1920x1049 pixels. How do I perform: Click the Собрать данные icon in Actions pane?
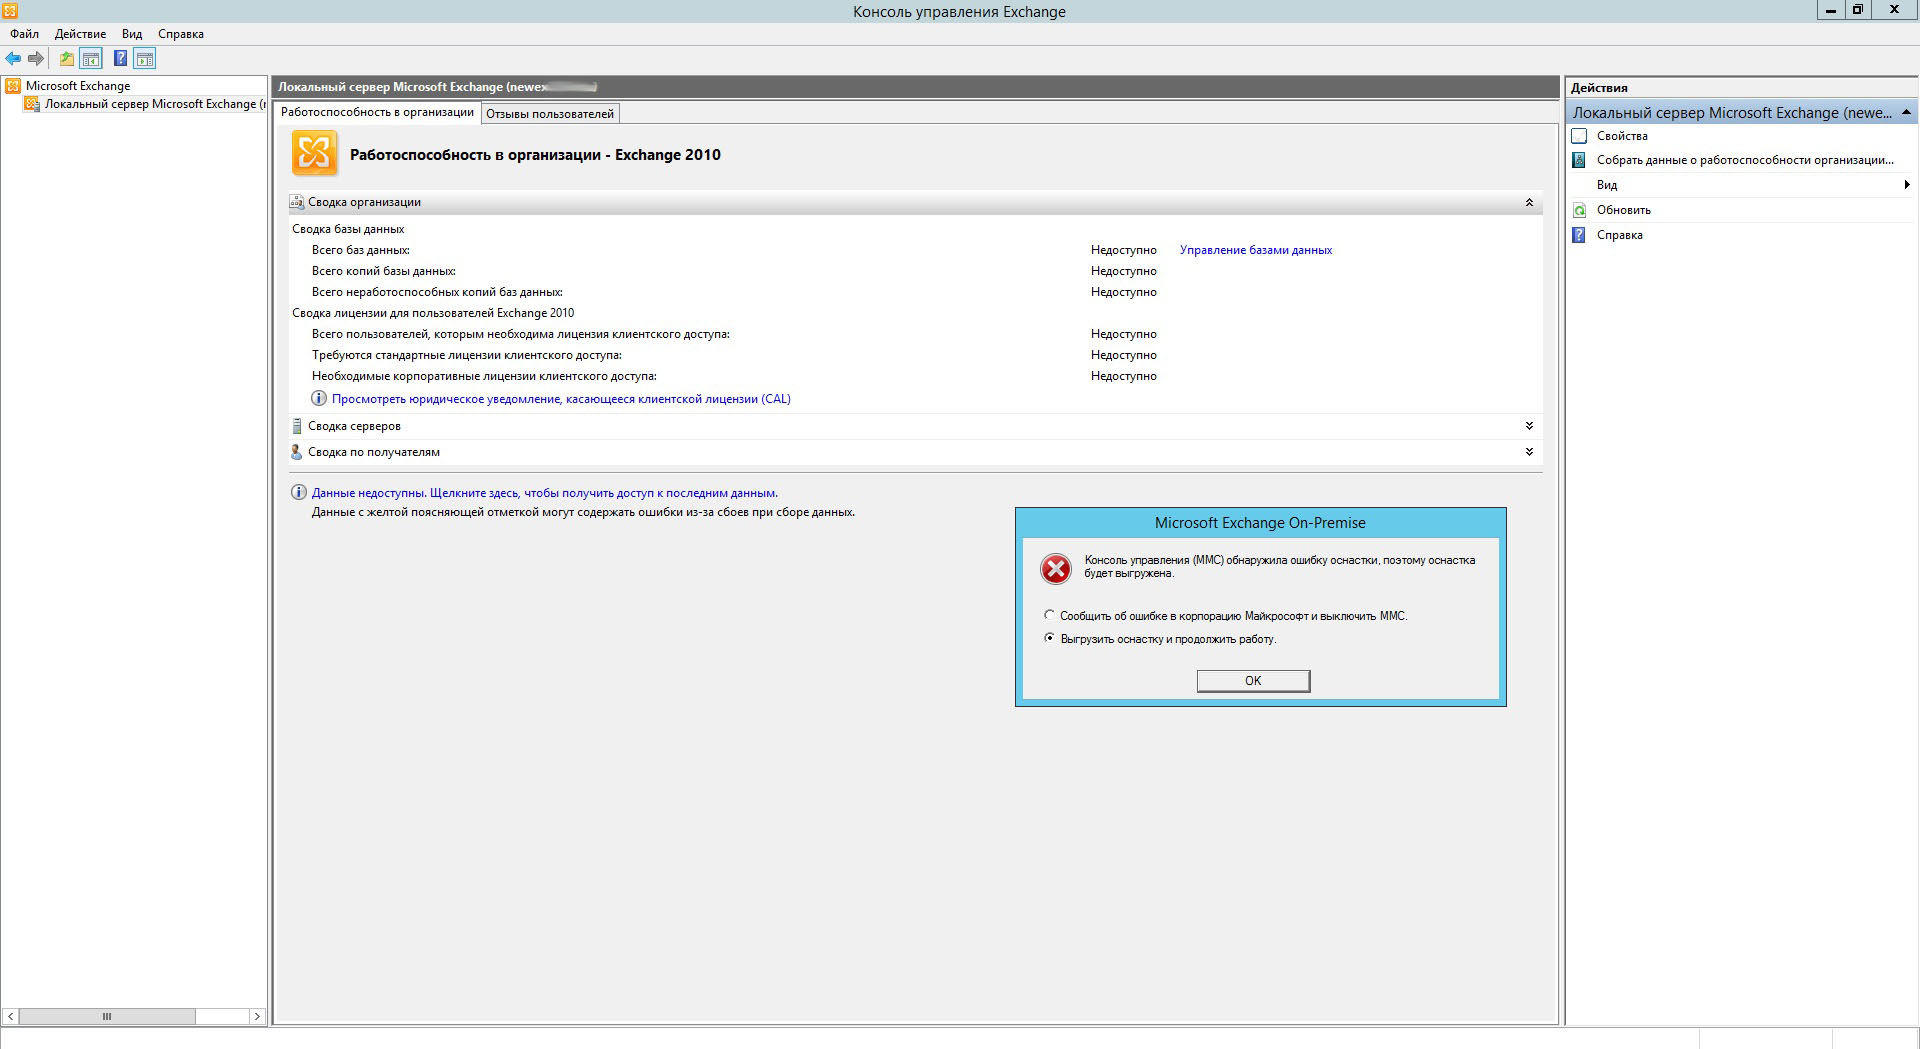1580,160
